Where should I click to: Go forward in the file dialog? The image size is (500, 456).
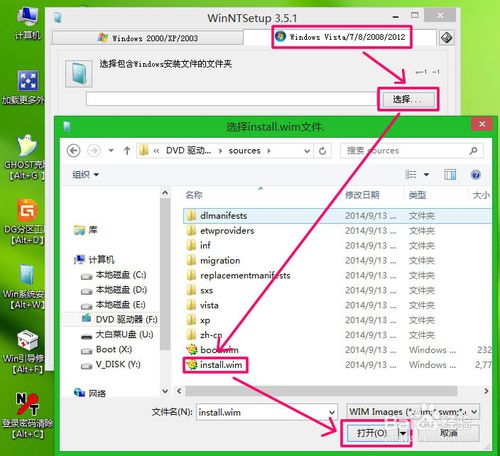(94, 151)
